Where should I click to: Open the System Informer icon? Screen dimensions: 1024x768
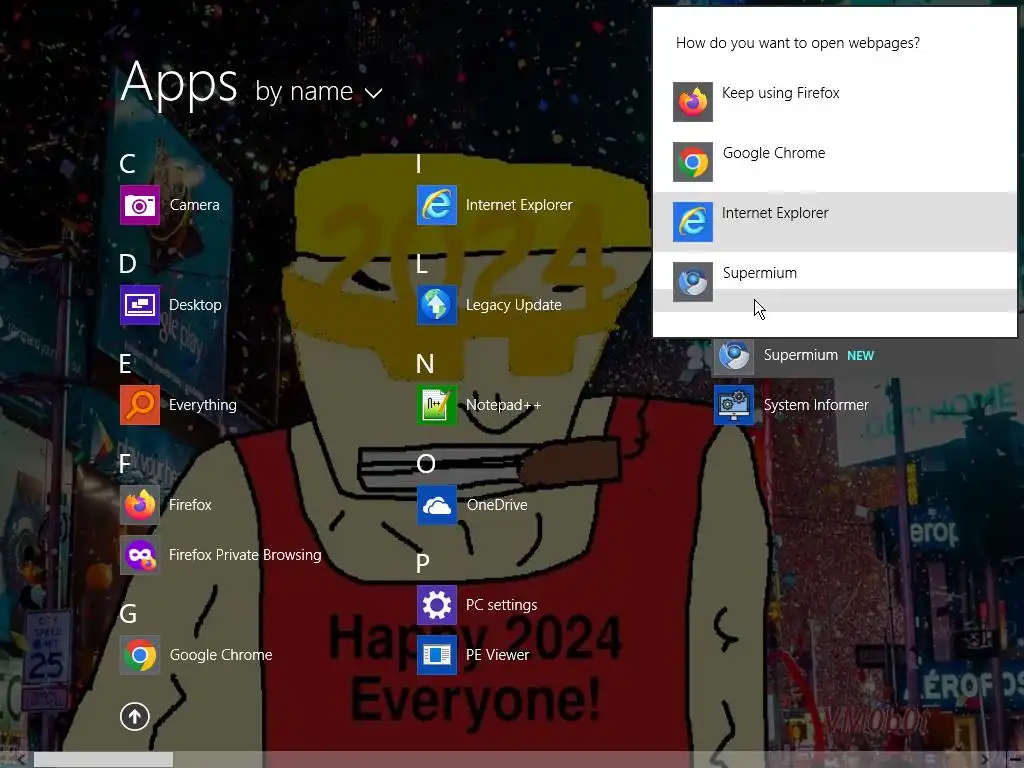734,405
